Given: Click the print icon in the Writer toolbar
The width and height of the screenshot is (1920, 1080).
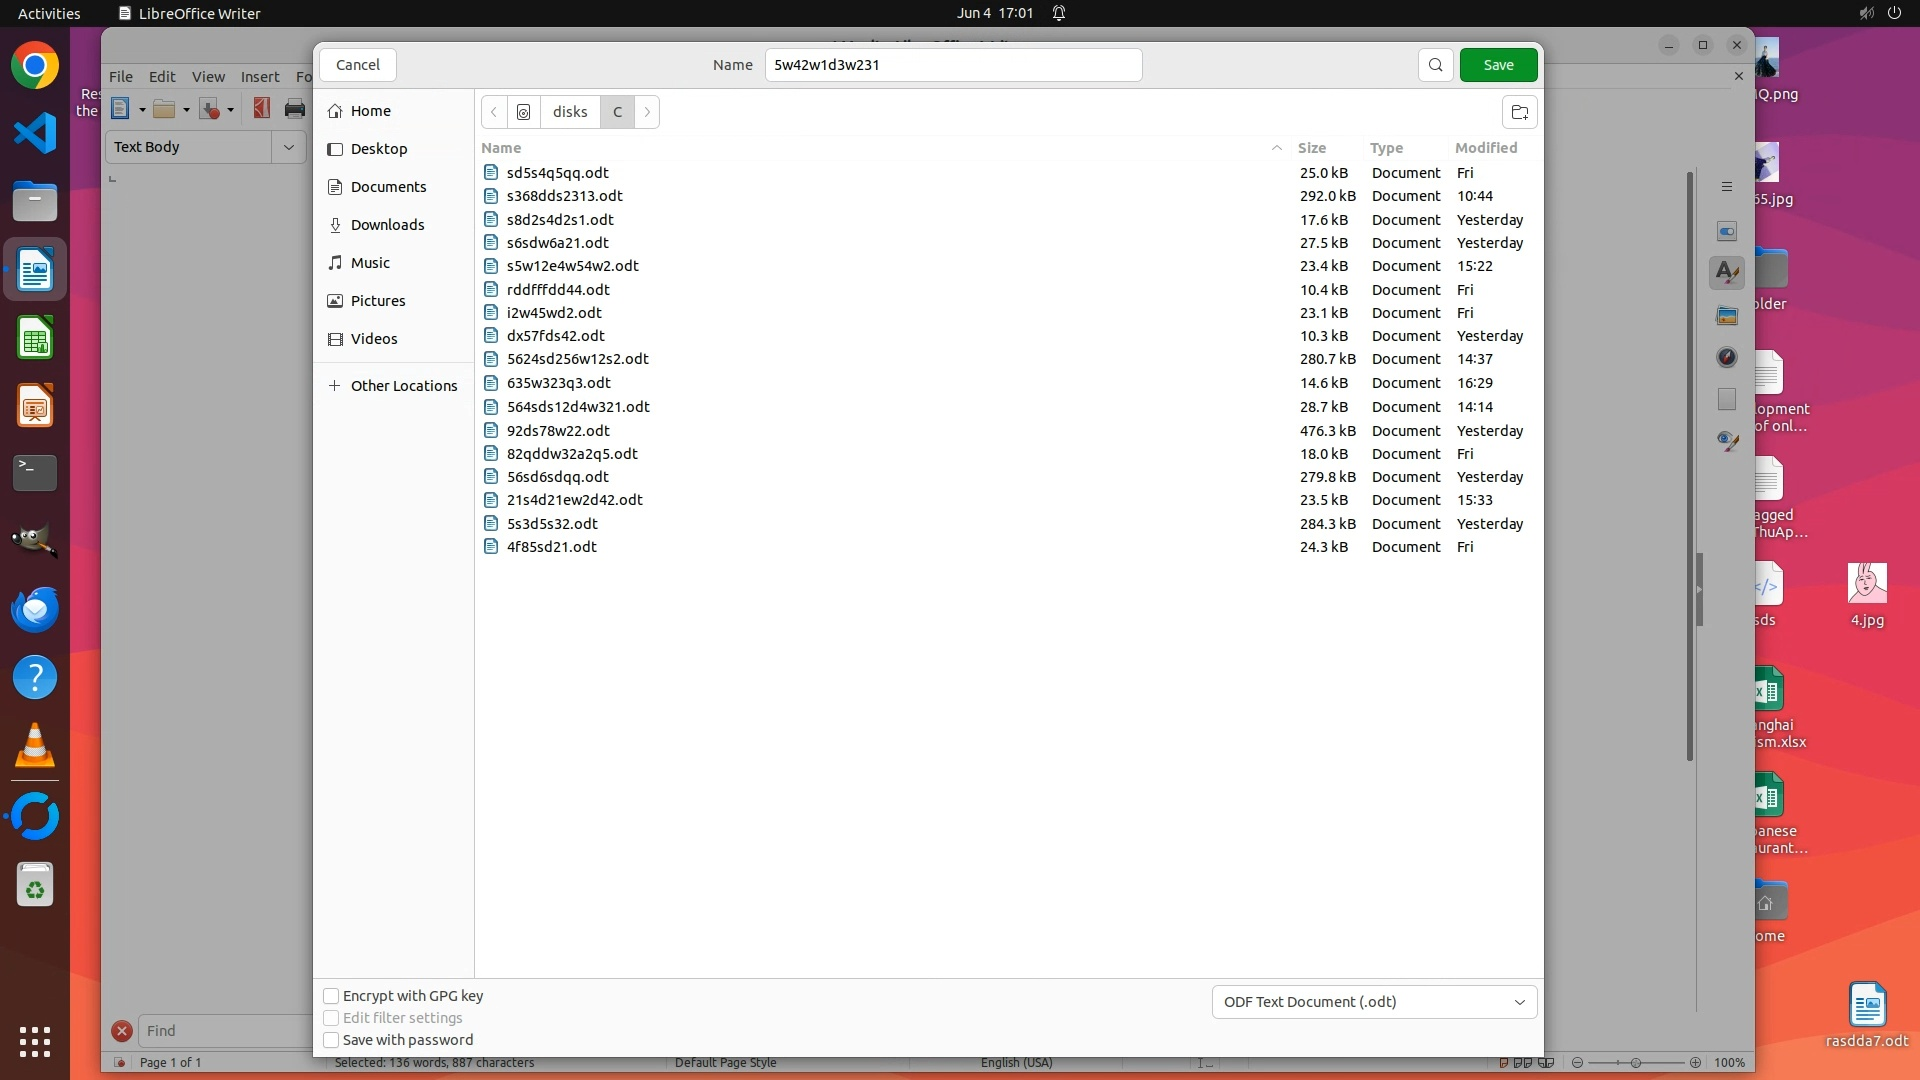Looking at the screenshot, I should point(294,109).
